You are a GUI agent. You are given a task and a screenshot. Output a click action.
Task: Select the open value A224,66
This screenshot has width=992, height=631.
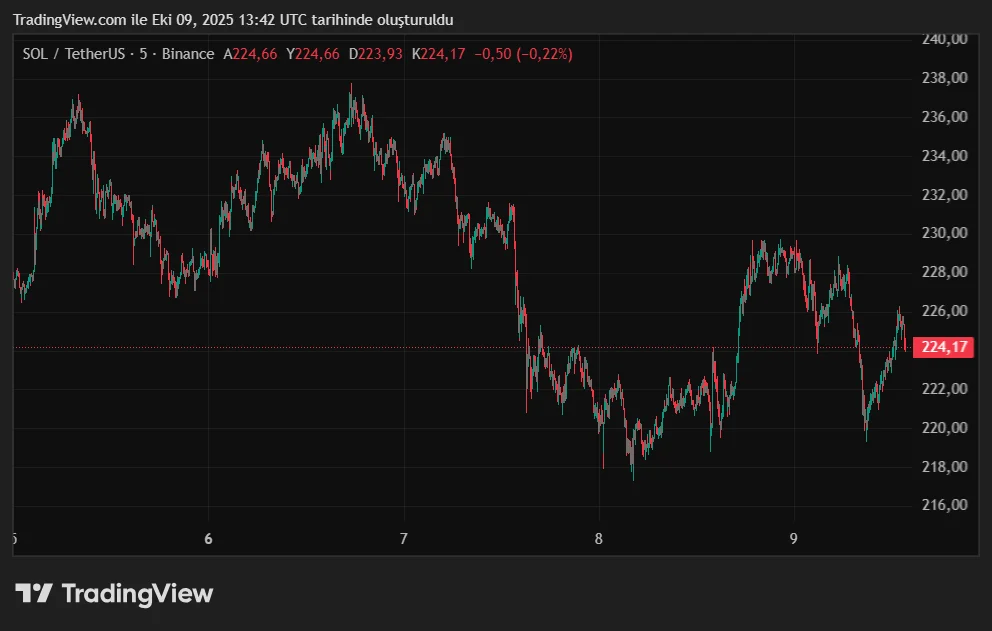[250, 54]
